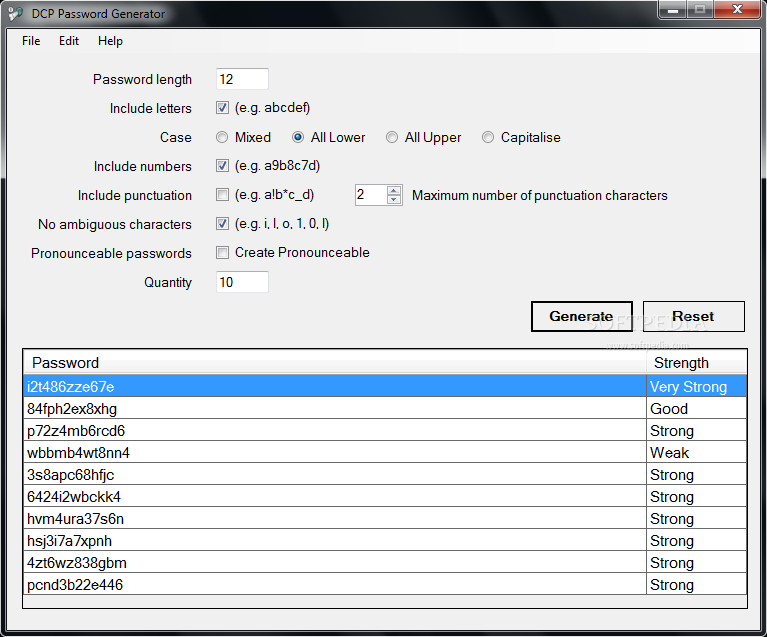Select the Capitalise case option
The image size is (767, 637).
click(488, 137)
